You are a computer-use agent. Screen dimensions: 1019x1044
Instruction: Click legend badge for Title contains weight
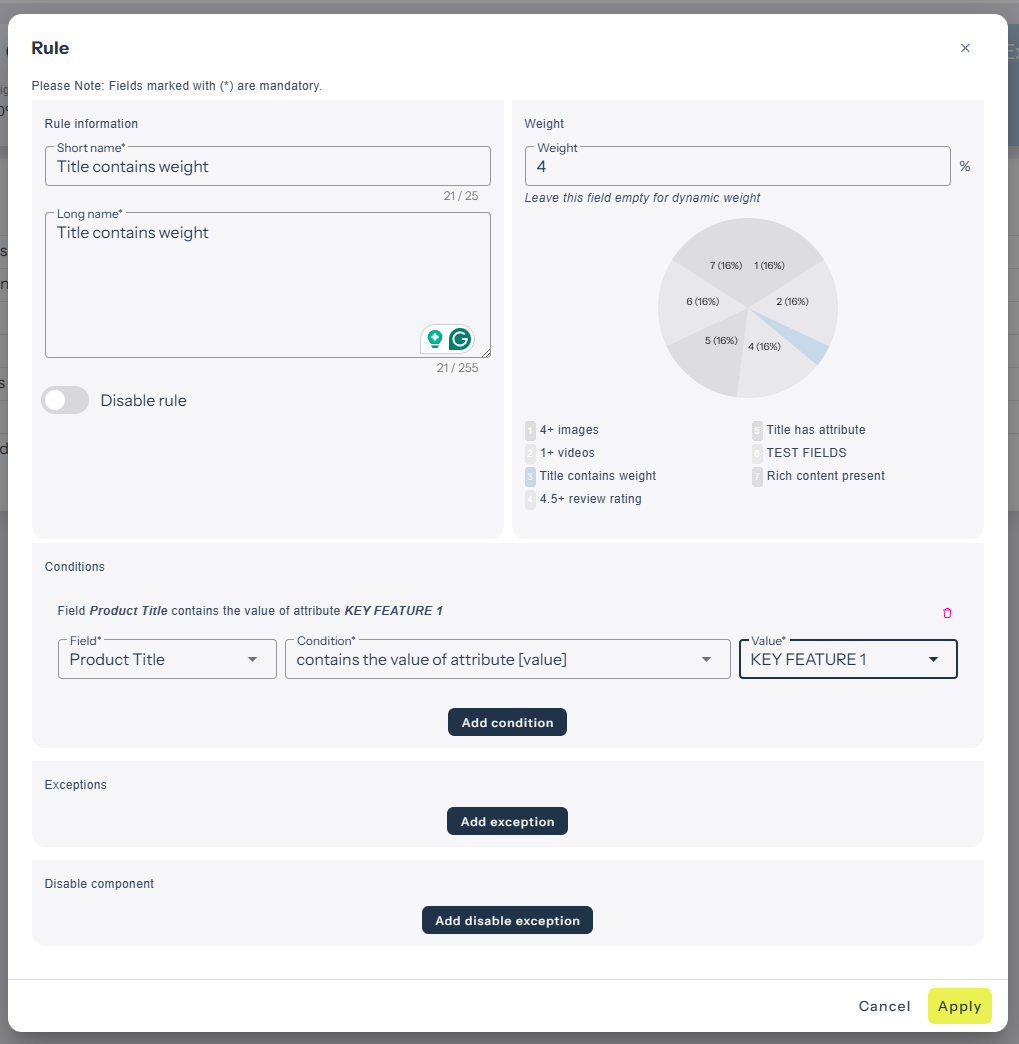[530, 476]
